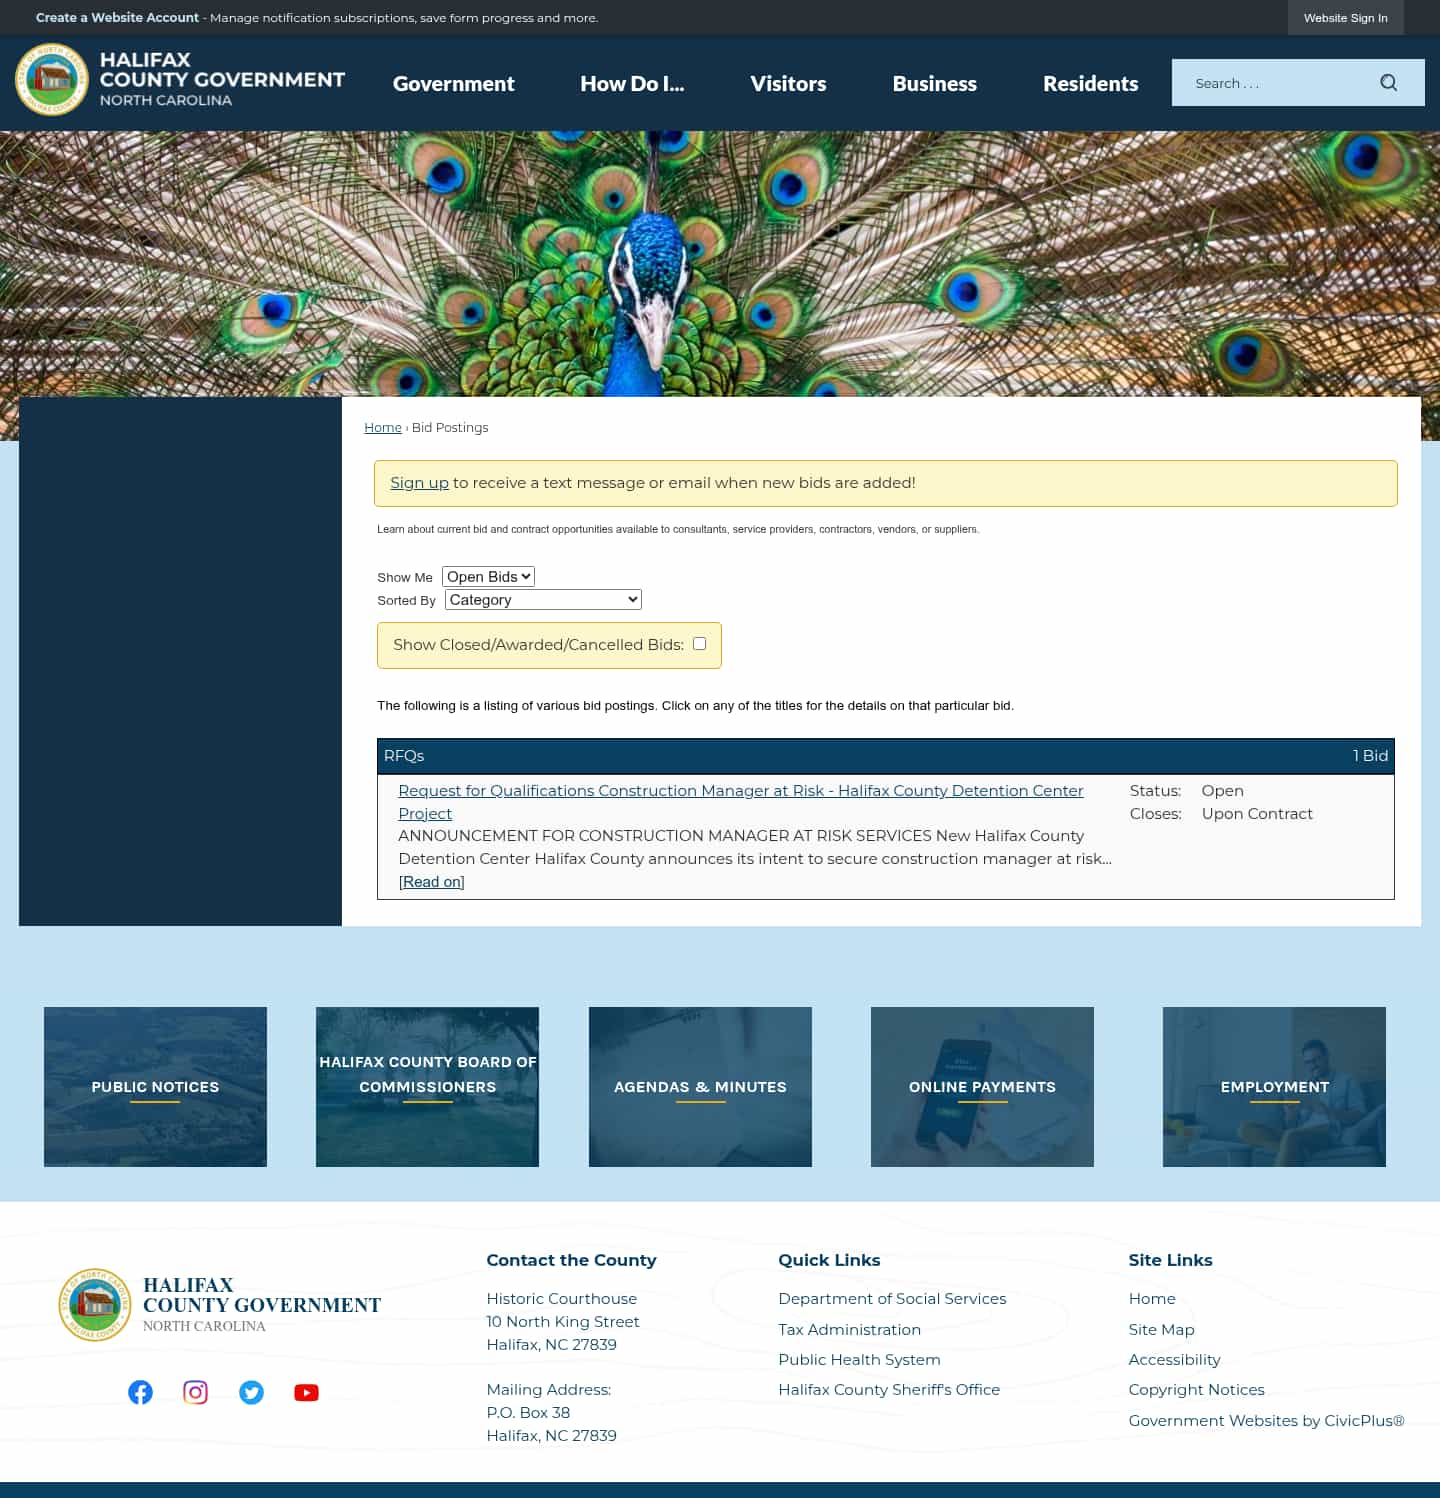
Task: Click the footer county seal logo
Action: (95, 1305)
